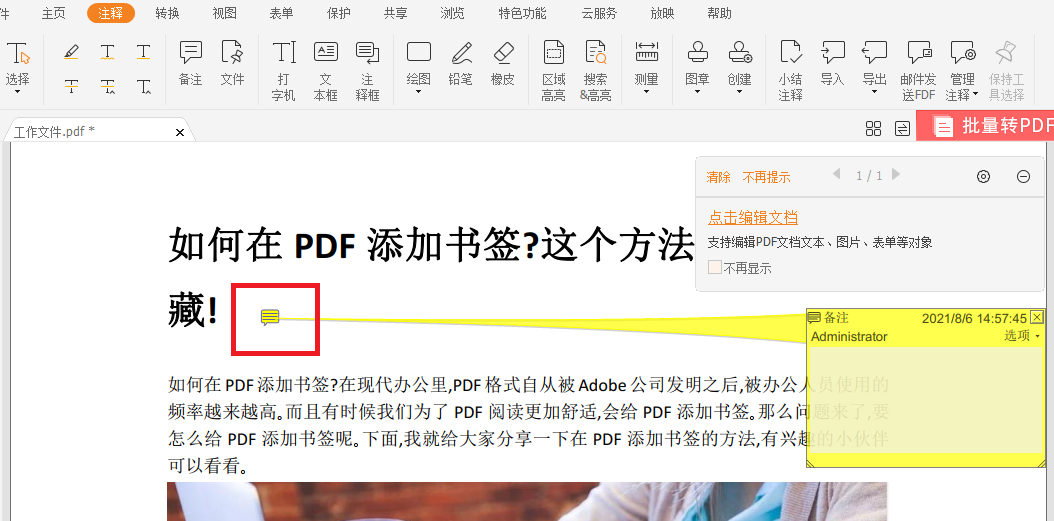
Task: Go to previous tip arrow
Action: pos(837,174)
